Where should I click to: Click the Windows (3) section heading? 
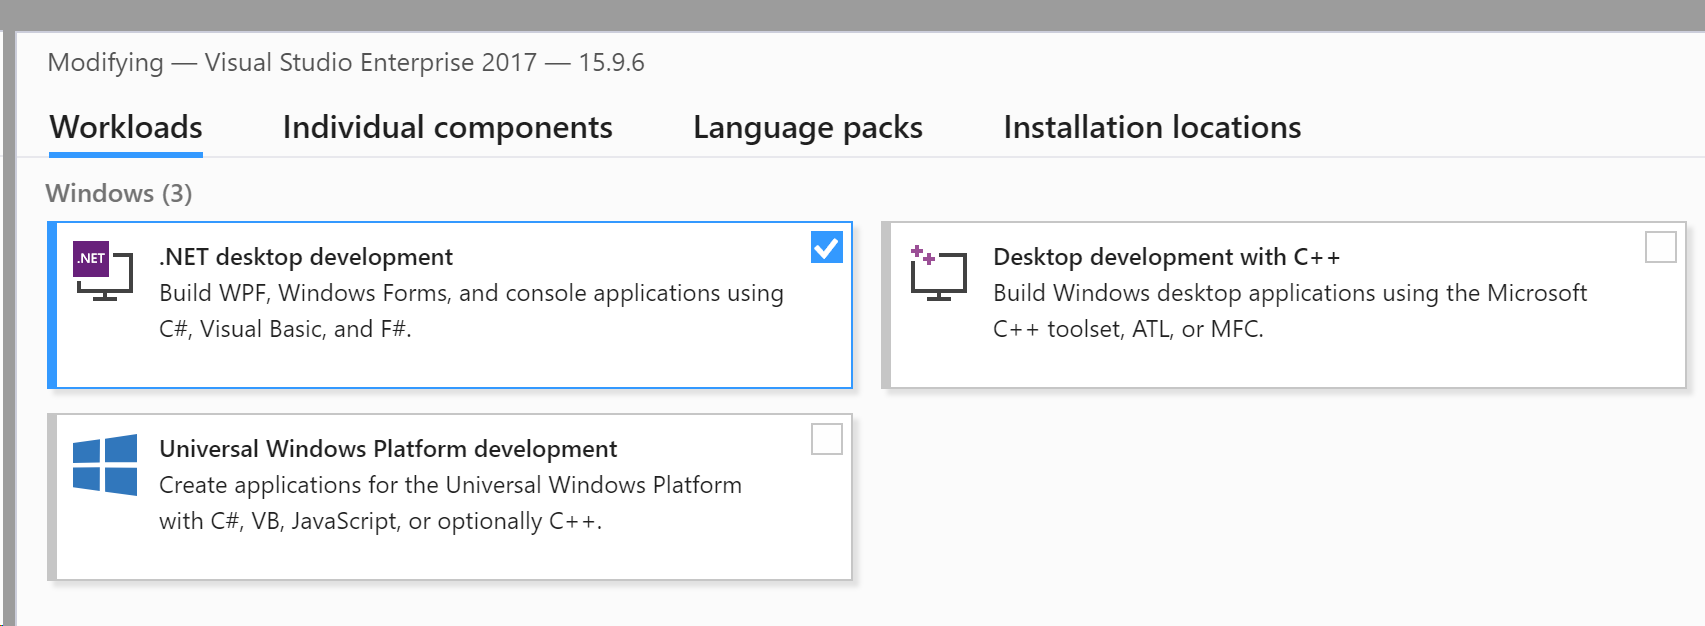(119, 193)
